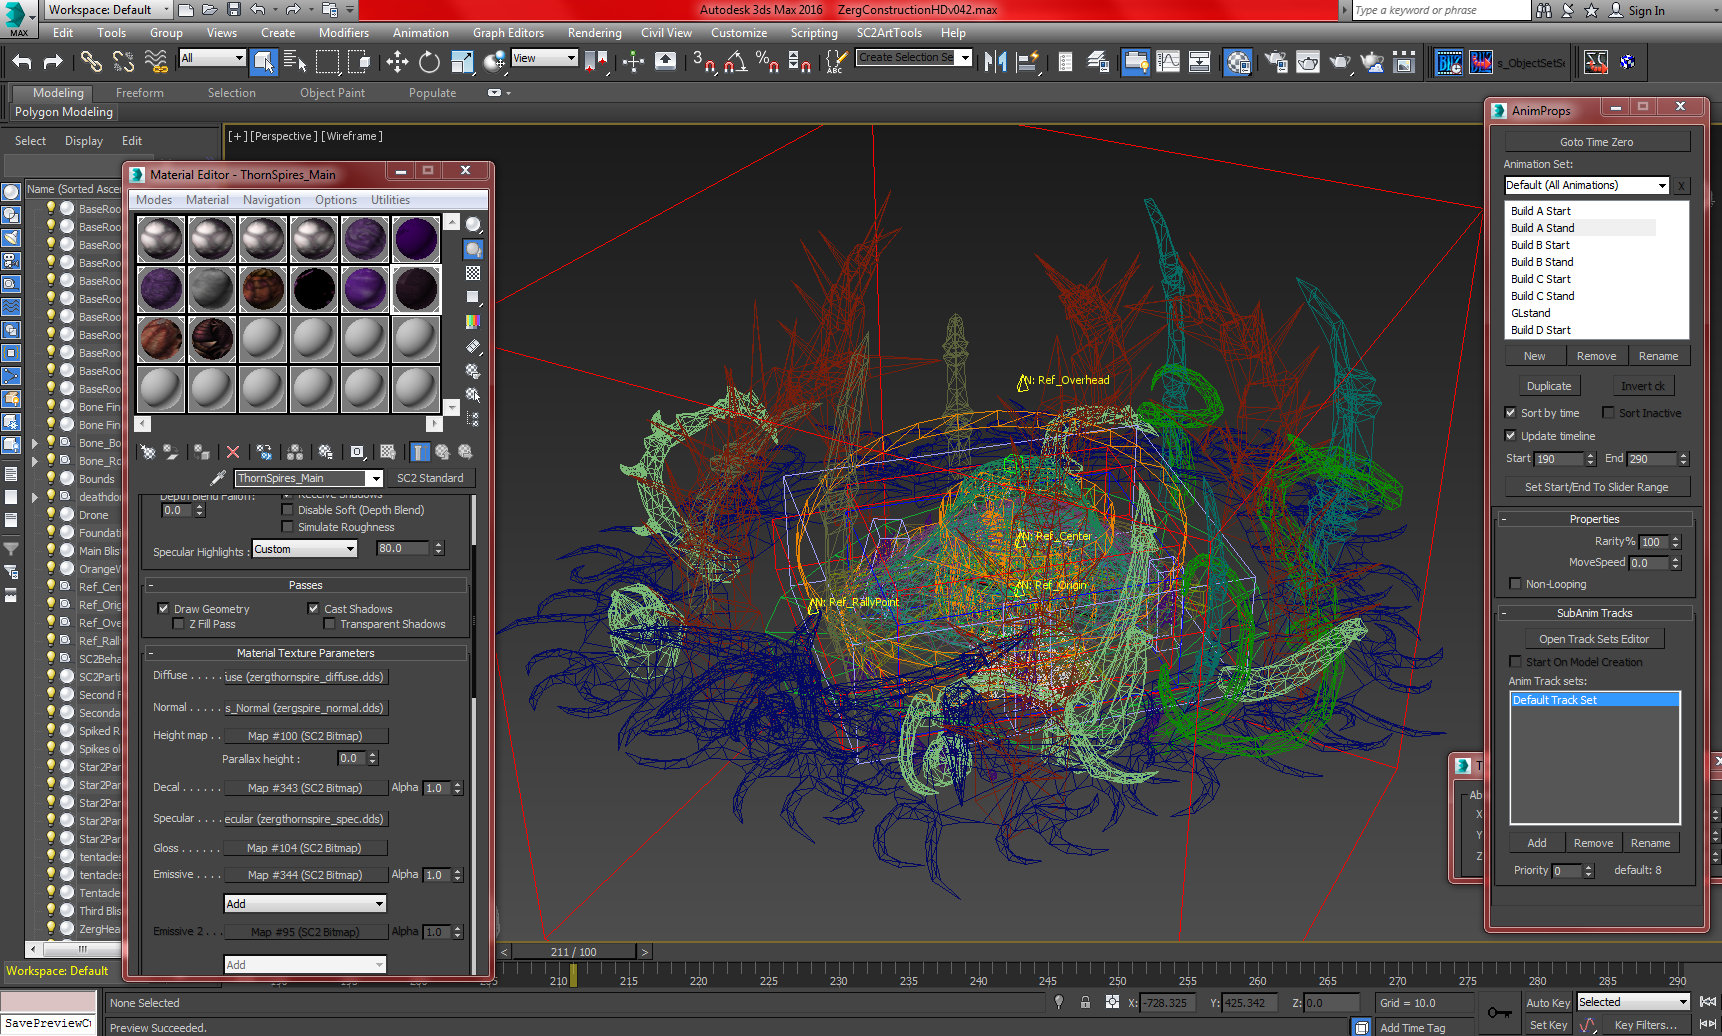Open Navigation menu in Material Editor
Screen dimensions: 1722x1036
(x=271, y=200)
